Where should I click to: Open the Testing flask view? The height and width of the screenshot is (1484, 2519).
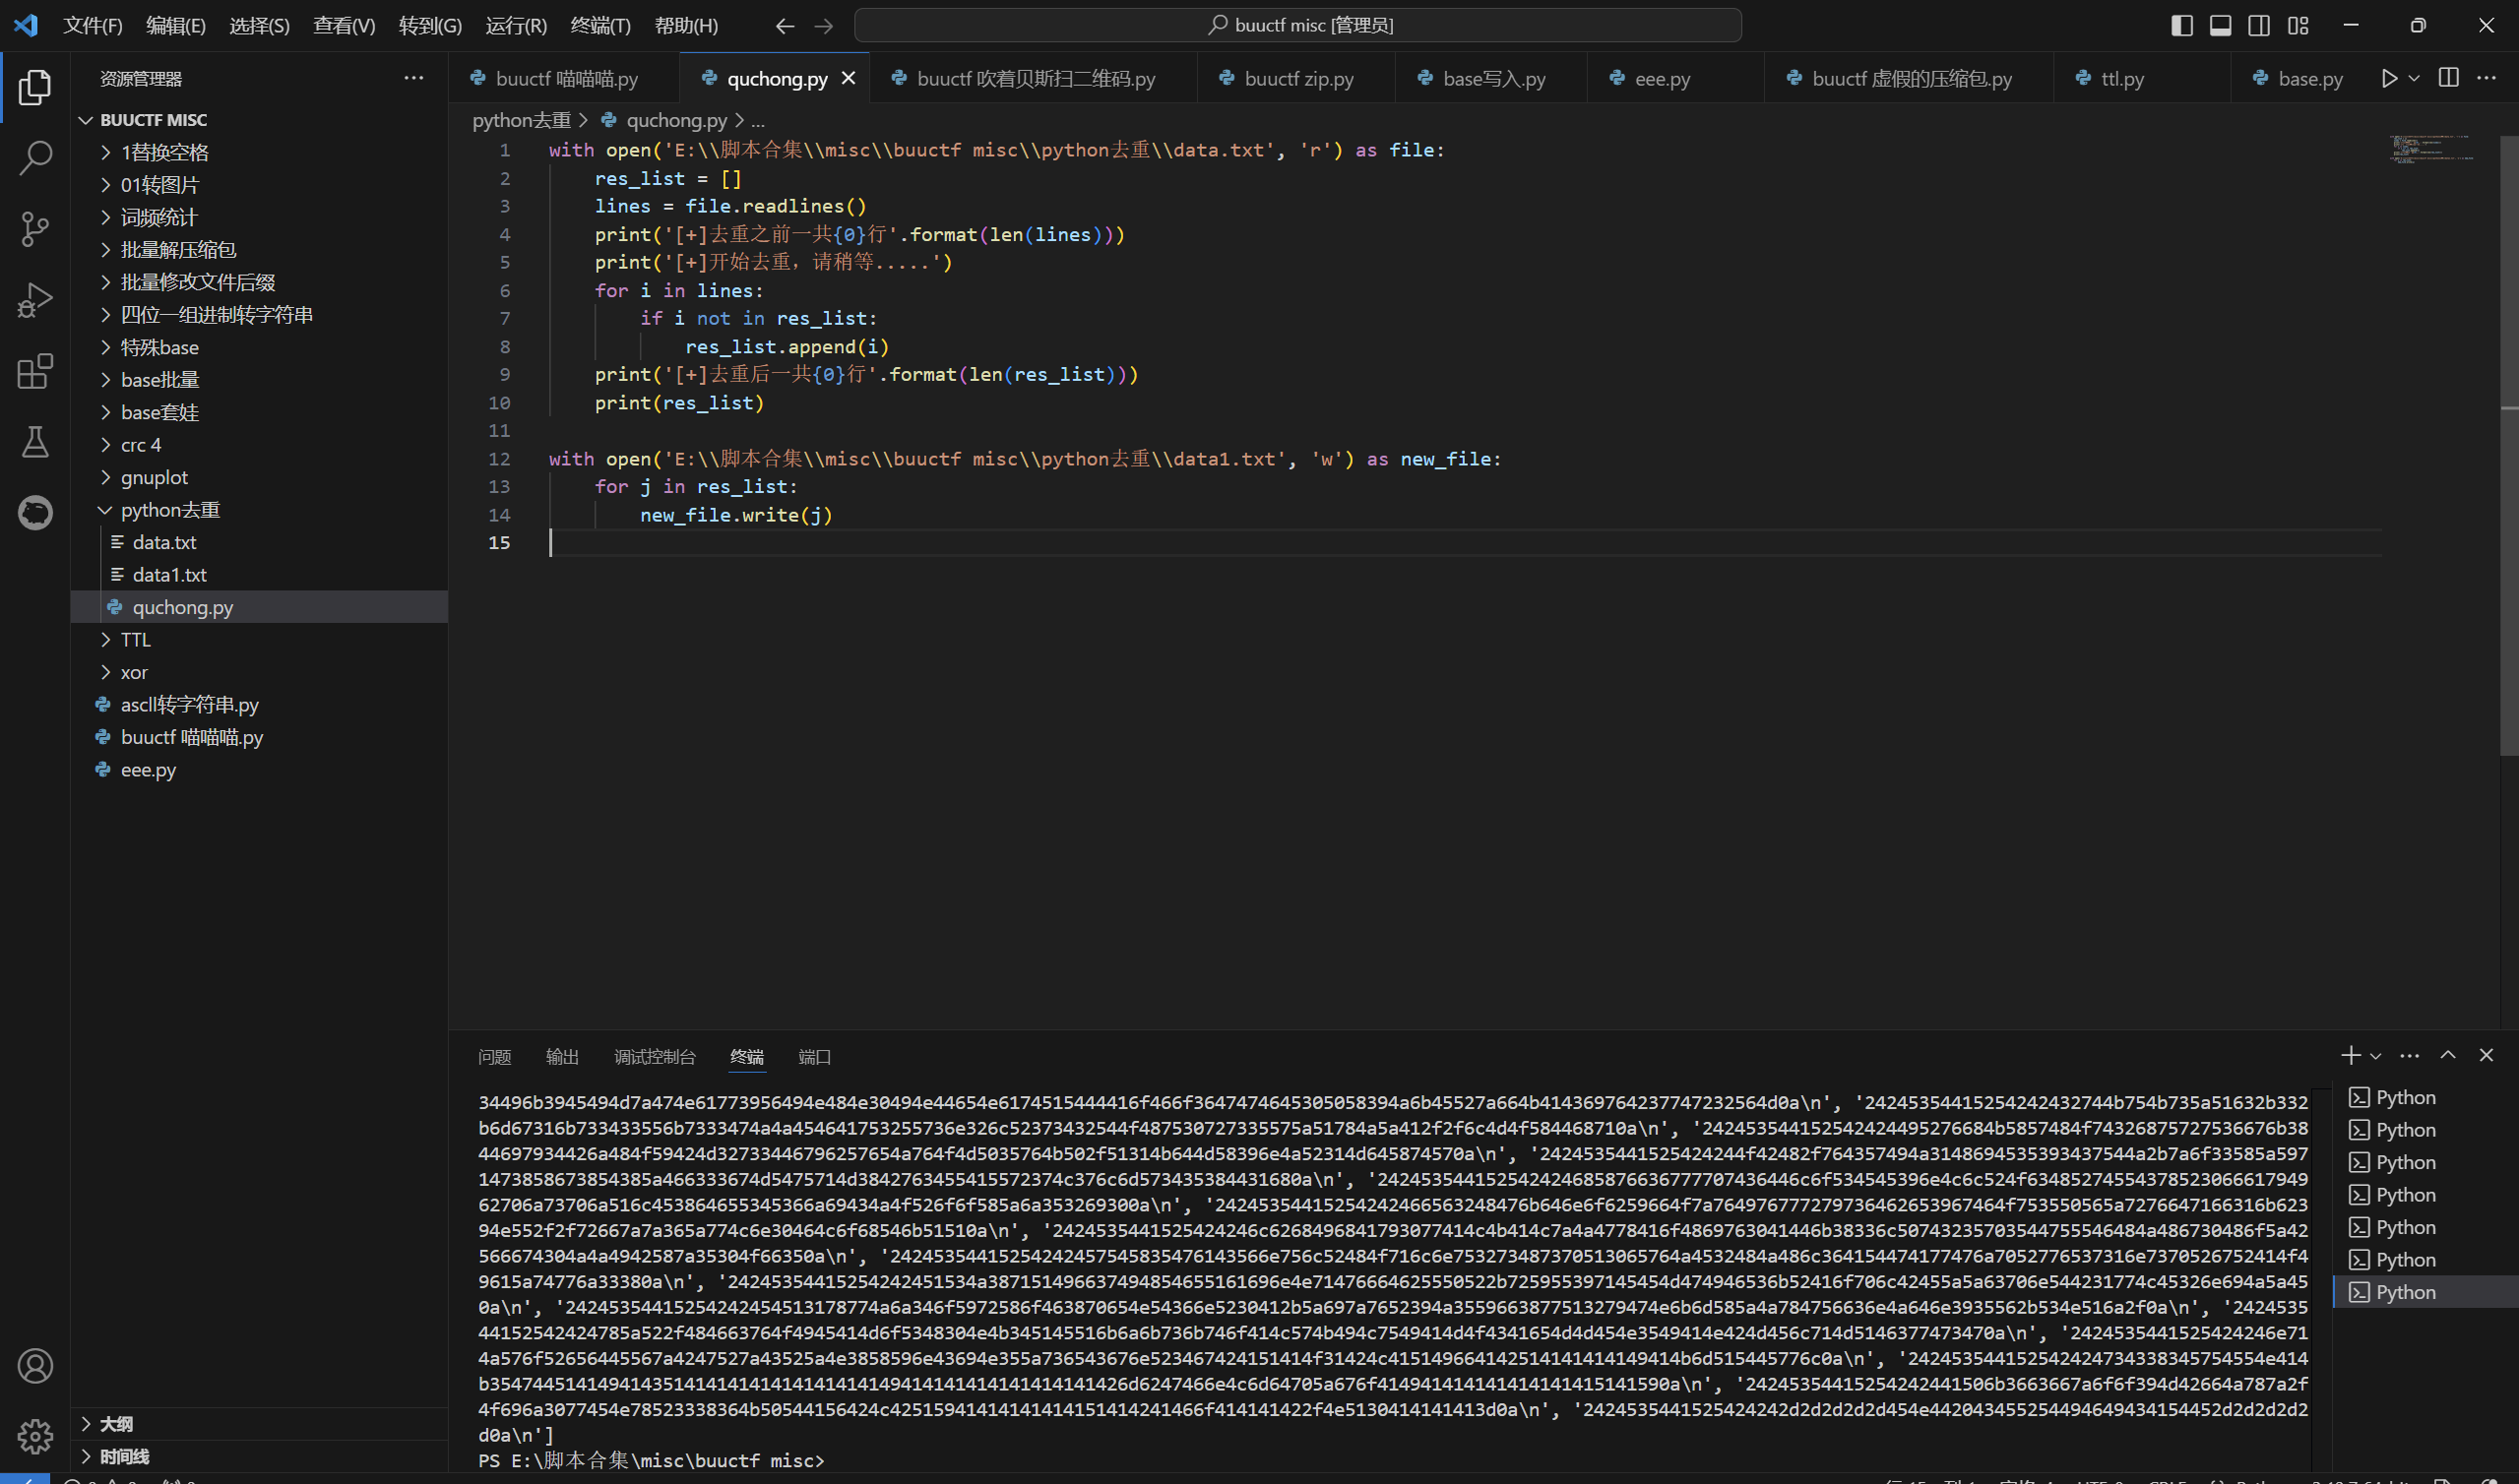tap(35, 442)
